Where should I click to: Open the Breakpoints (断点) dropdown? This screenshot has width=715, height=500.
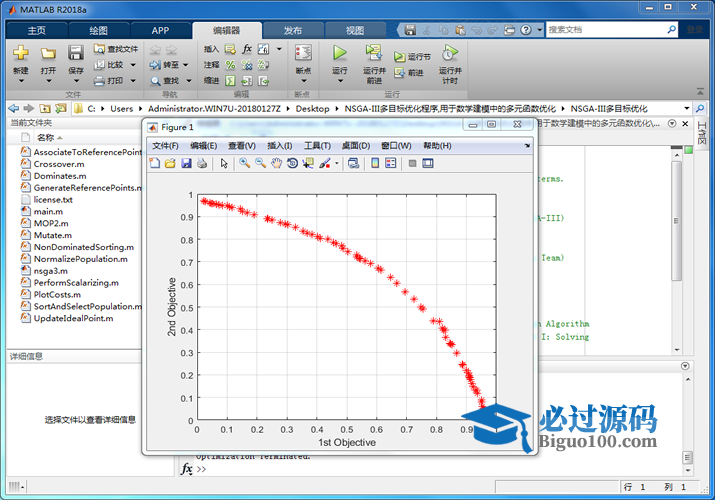coord(303,81)
